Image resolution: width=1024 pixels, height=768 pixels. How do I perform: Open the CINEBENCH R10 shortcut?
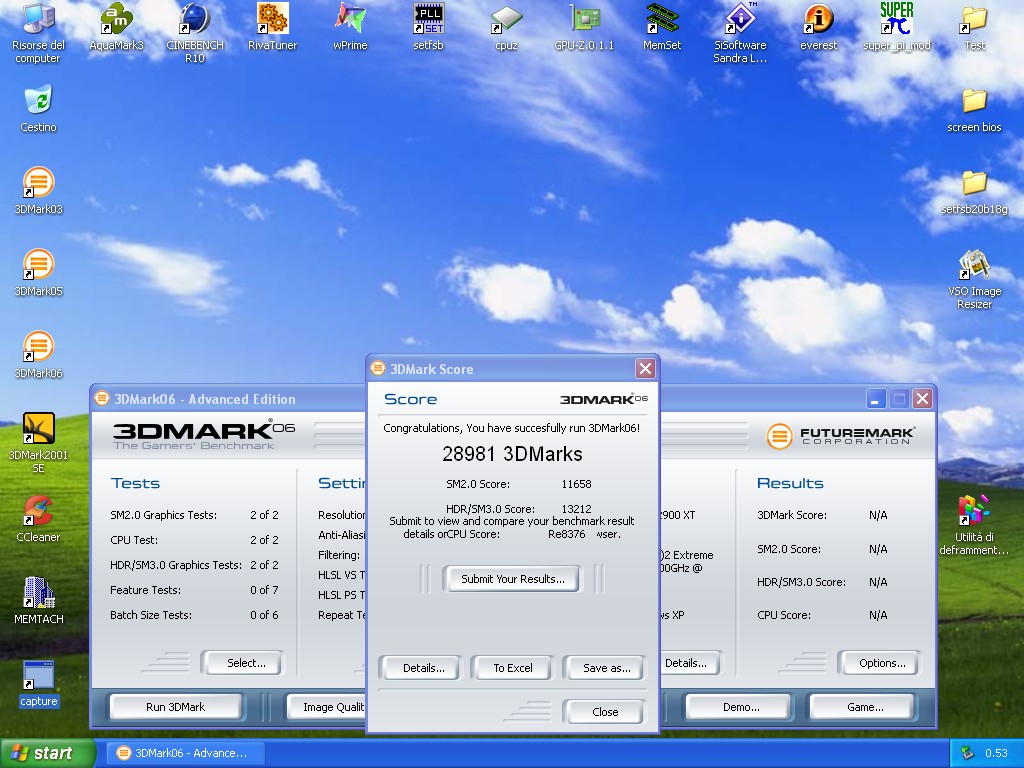[195, 32]
